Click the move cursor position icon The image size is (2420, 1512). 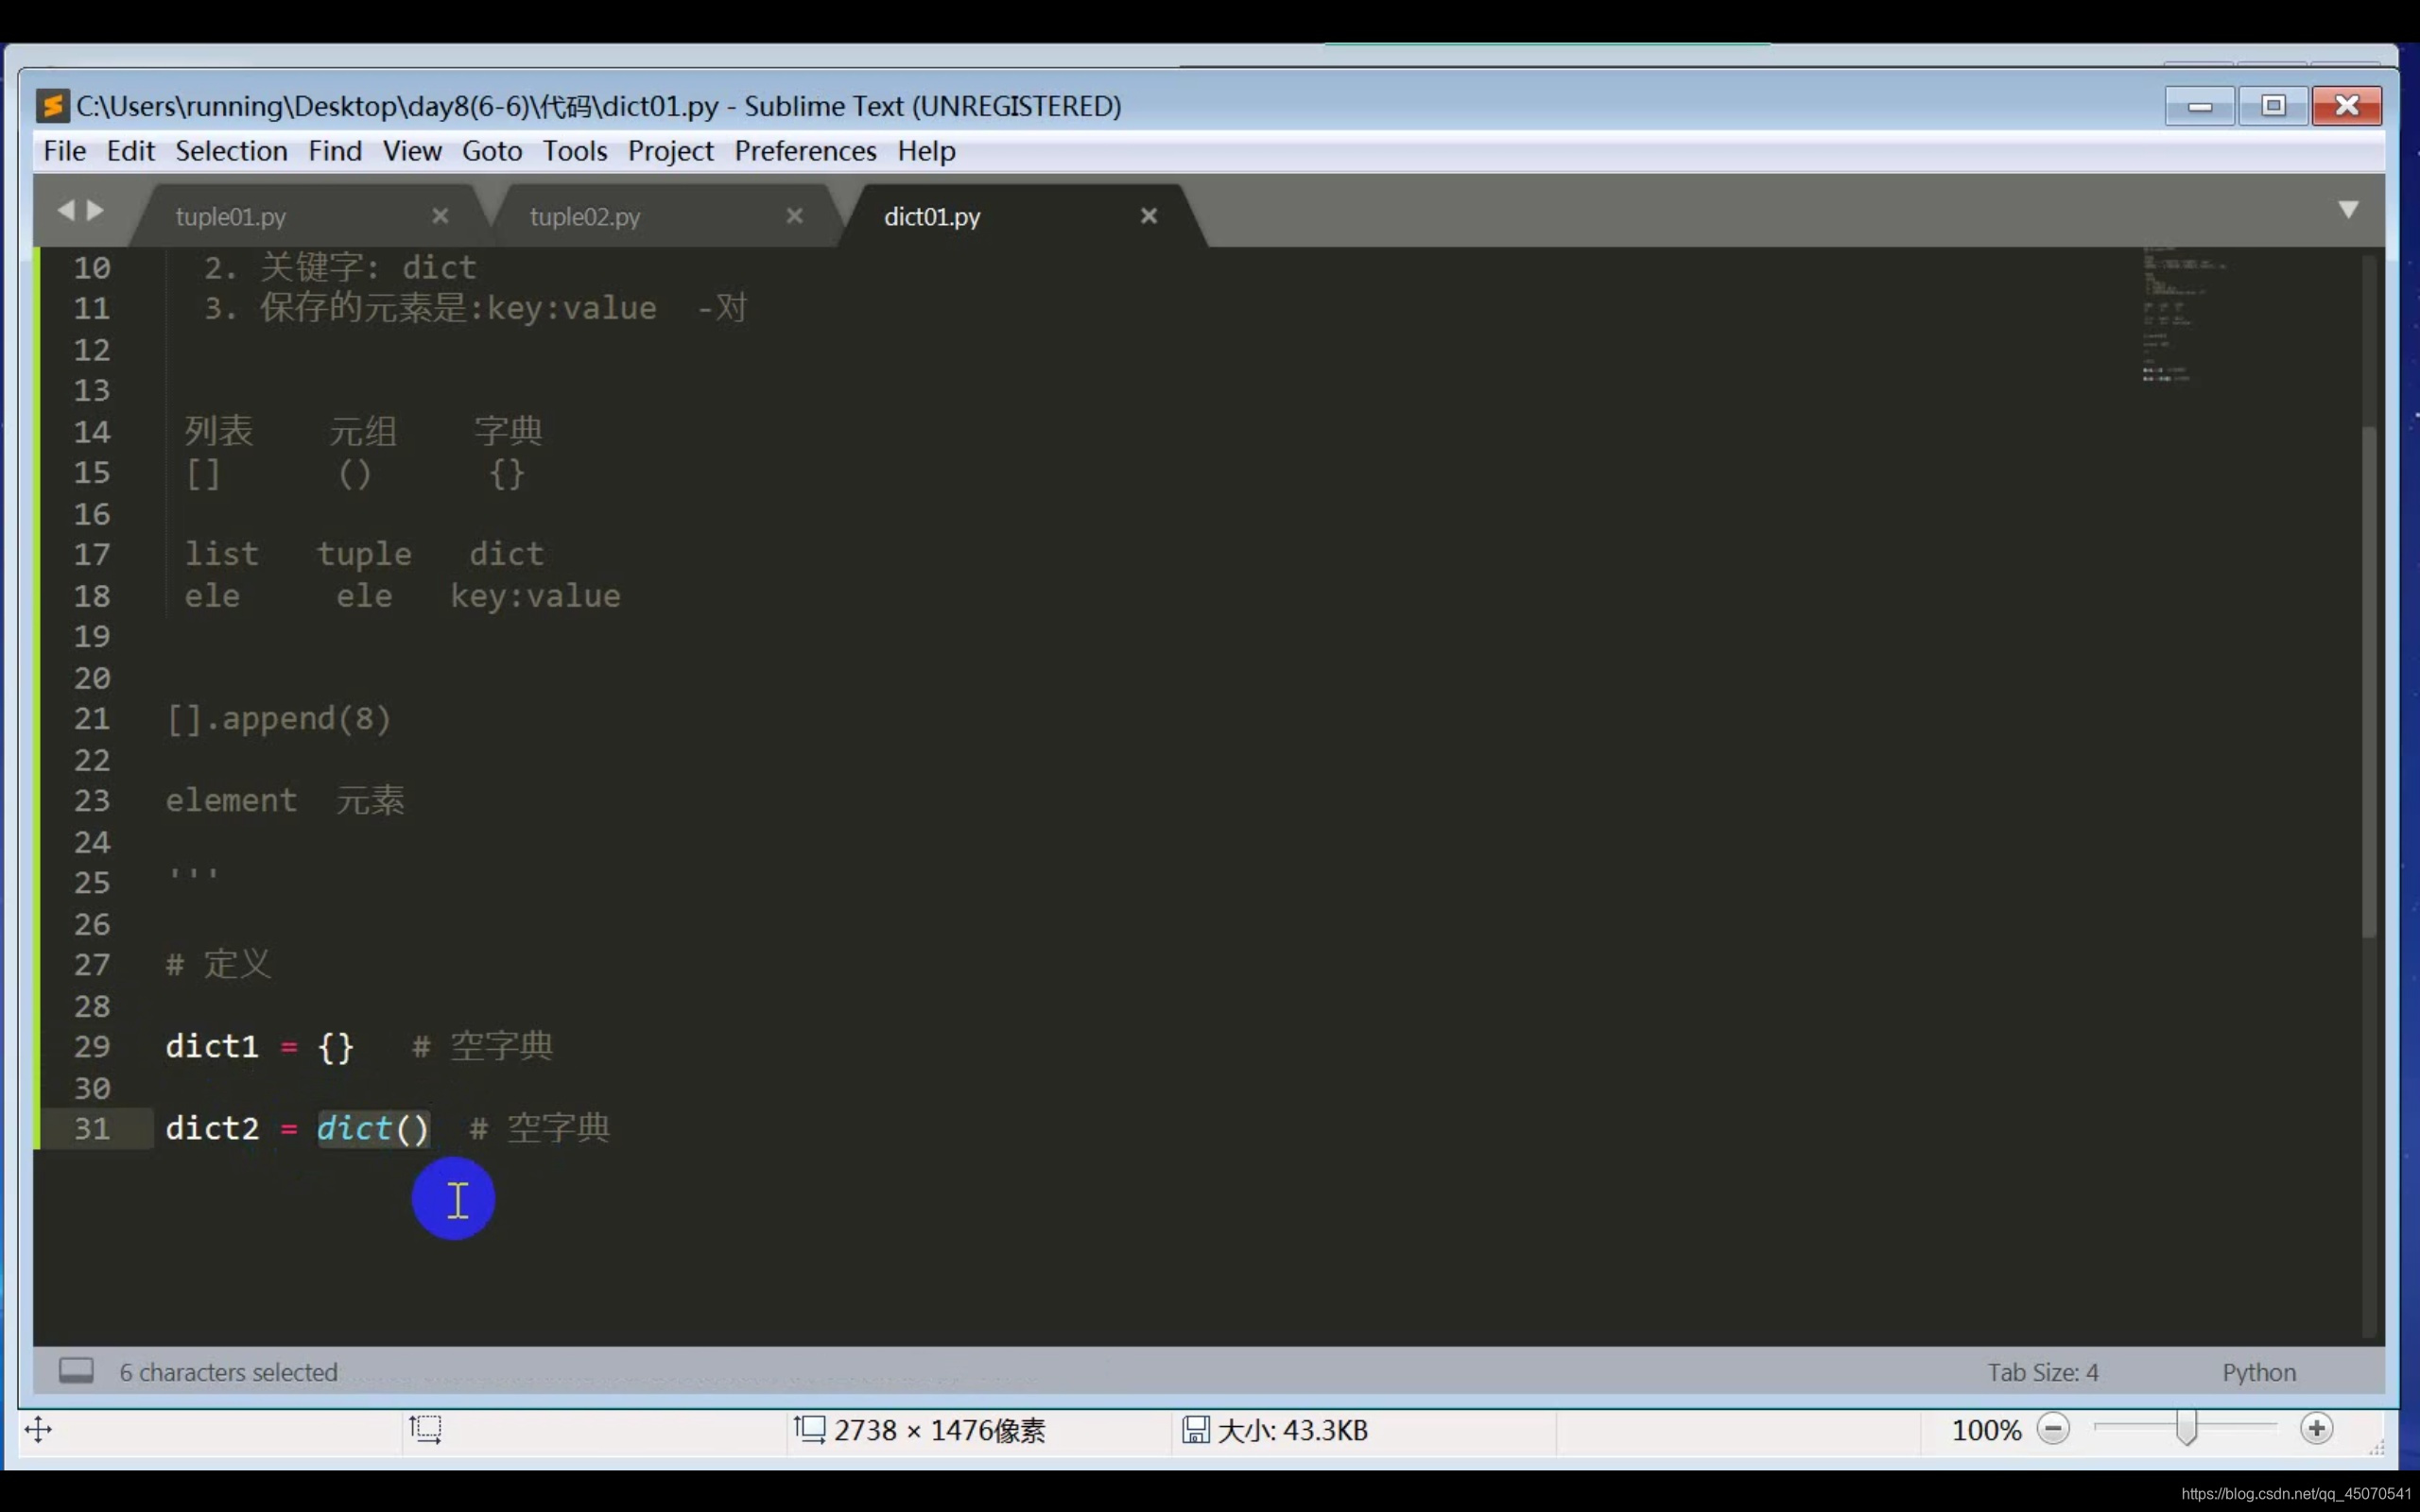38,1429
